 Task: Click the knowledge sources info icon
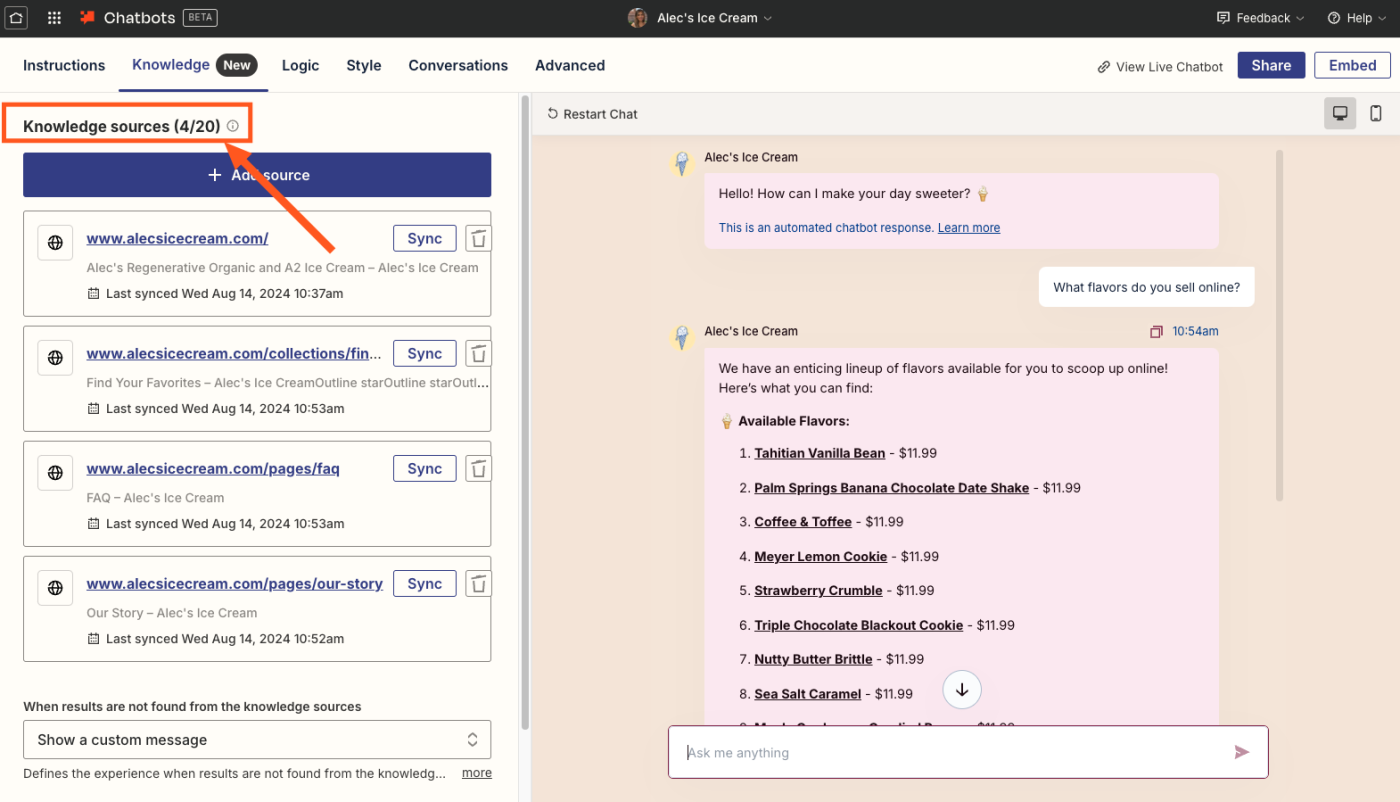(x=233, y=126)
